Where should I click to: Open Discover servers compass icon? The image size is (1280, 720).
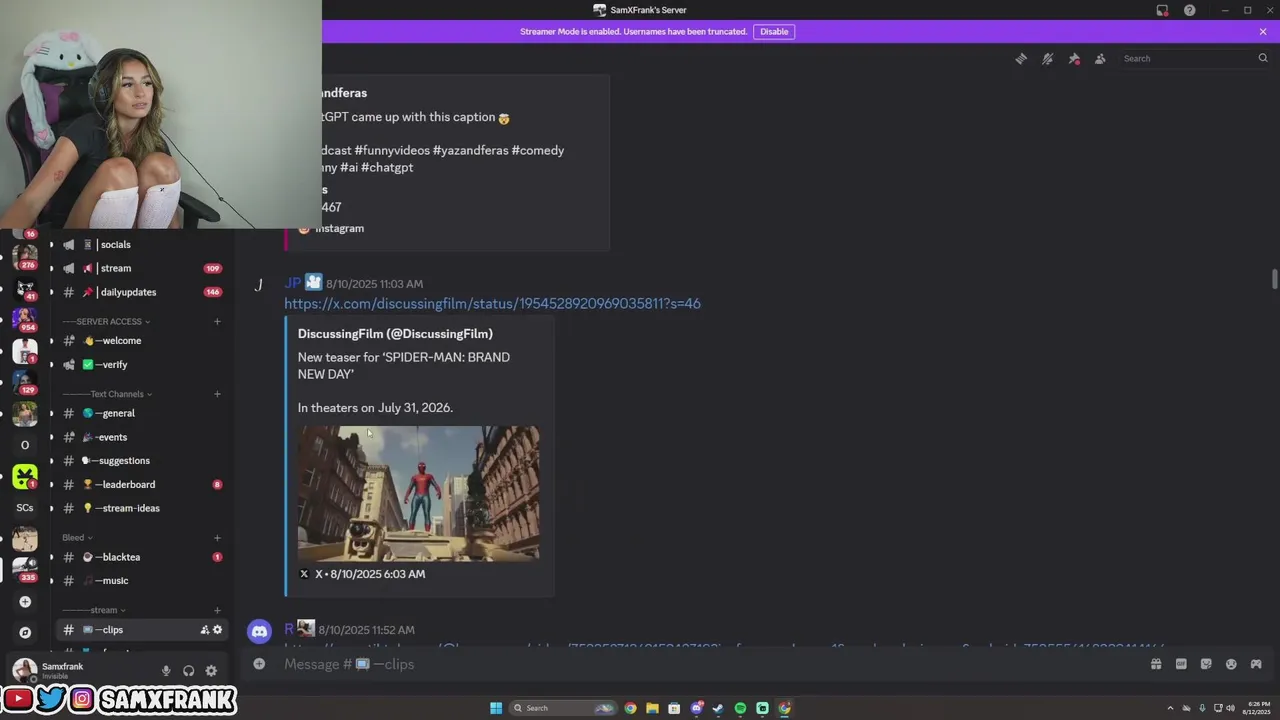tap(25, 632)
